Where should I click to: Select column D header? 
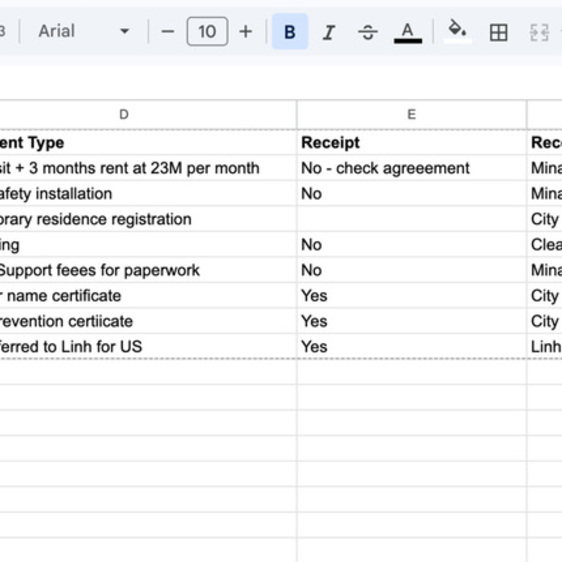(148, 114)
